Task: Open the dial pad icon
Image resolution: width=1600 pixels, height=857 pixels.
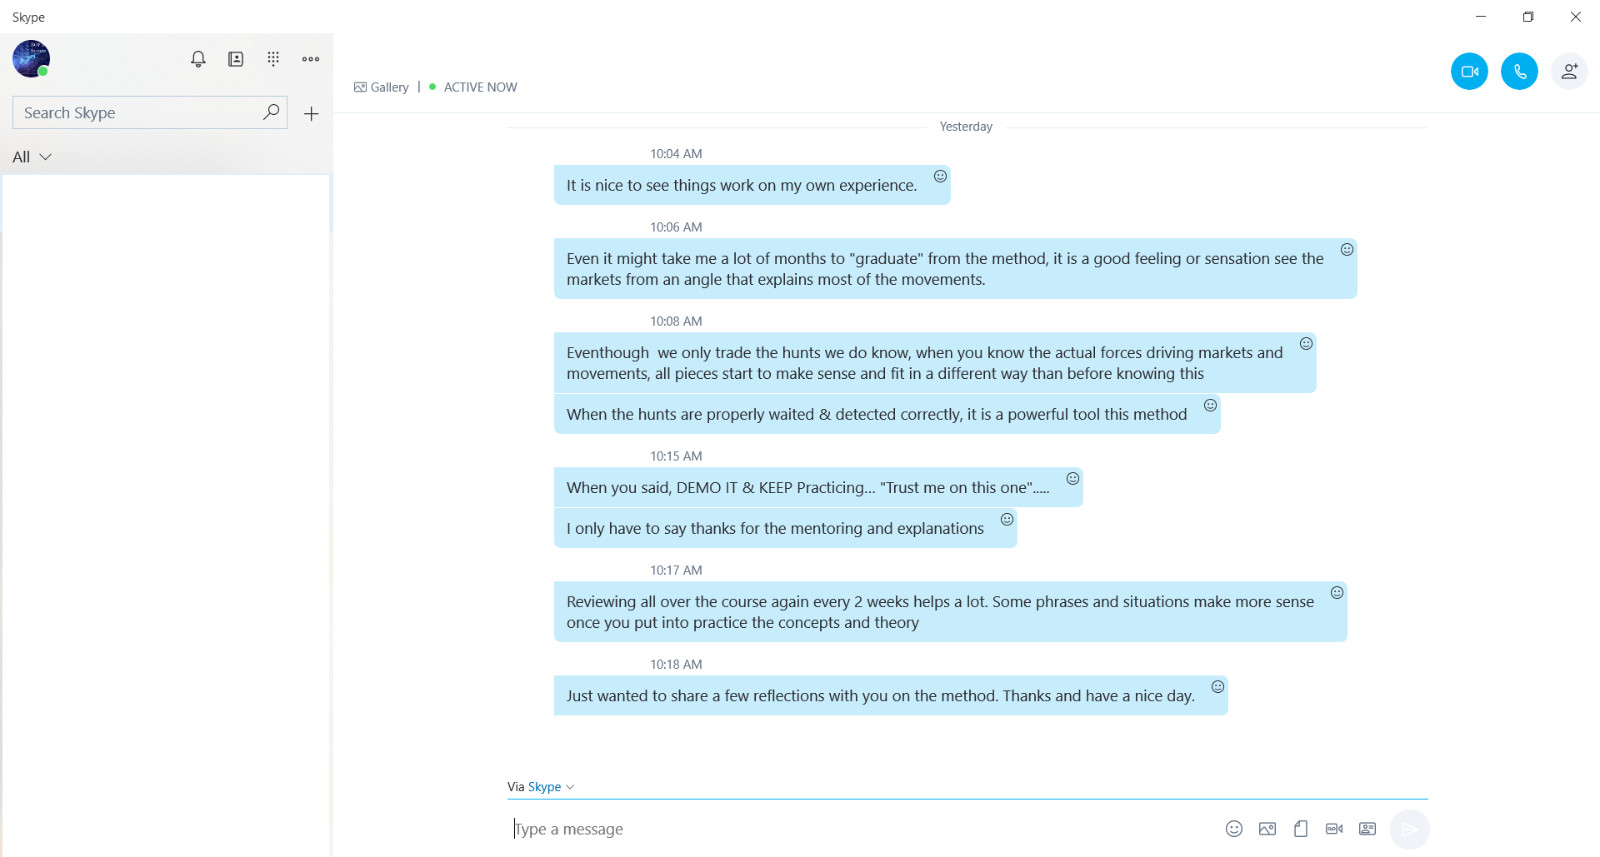Action: point(273,59)
